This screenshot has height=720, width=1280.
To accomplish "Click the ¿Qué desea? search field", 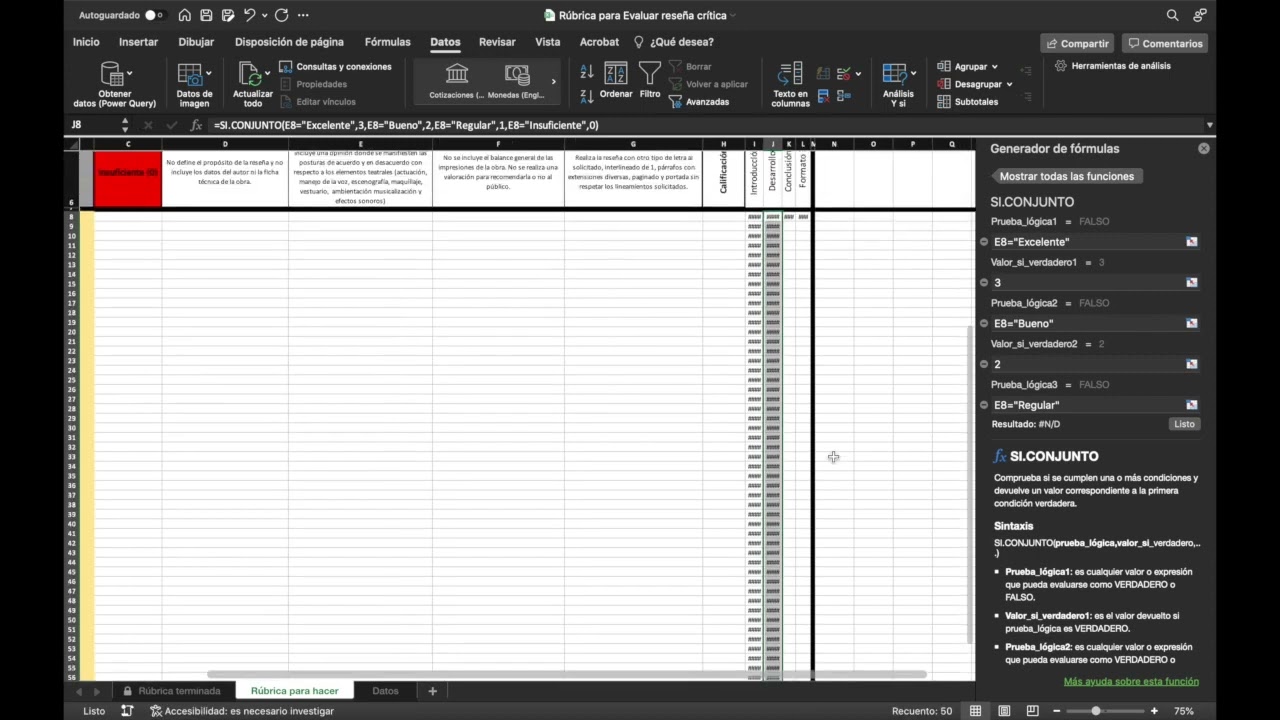I will (674, 42).
